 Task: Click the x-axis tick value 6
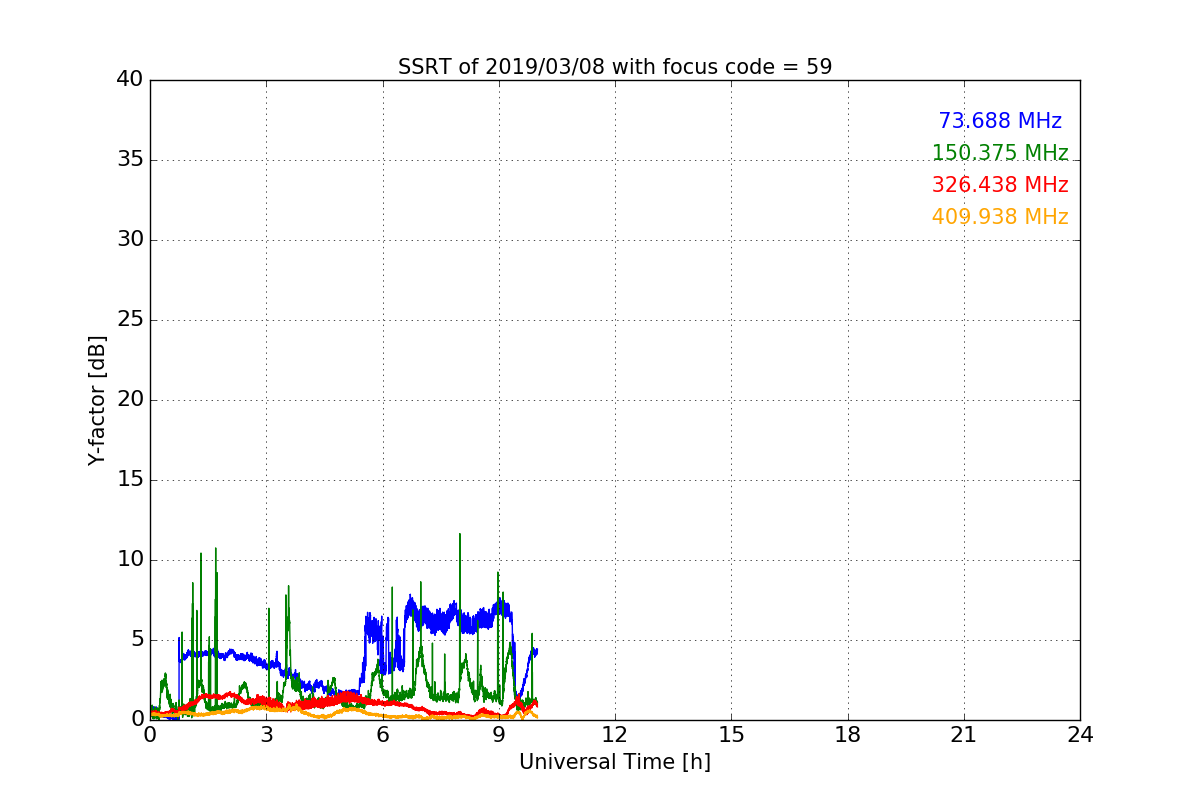click(x=383, y=735)
